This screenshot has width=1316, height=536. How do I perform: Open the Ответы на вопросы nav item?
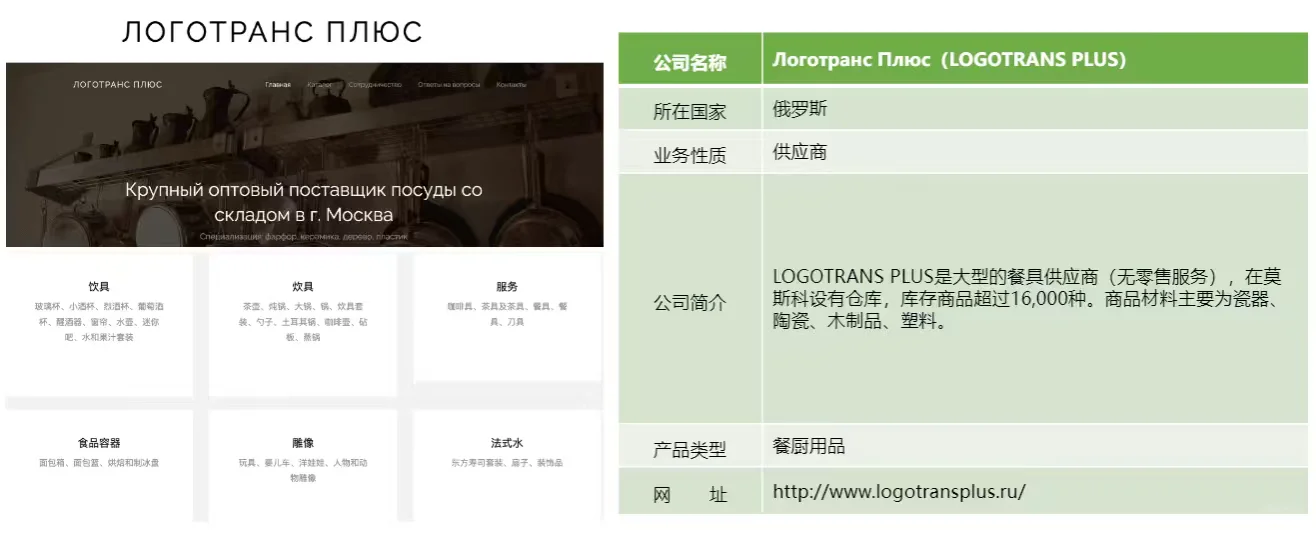pyautogui.click(x=449, y=85)
